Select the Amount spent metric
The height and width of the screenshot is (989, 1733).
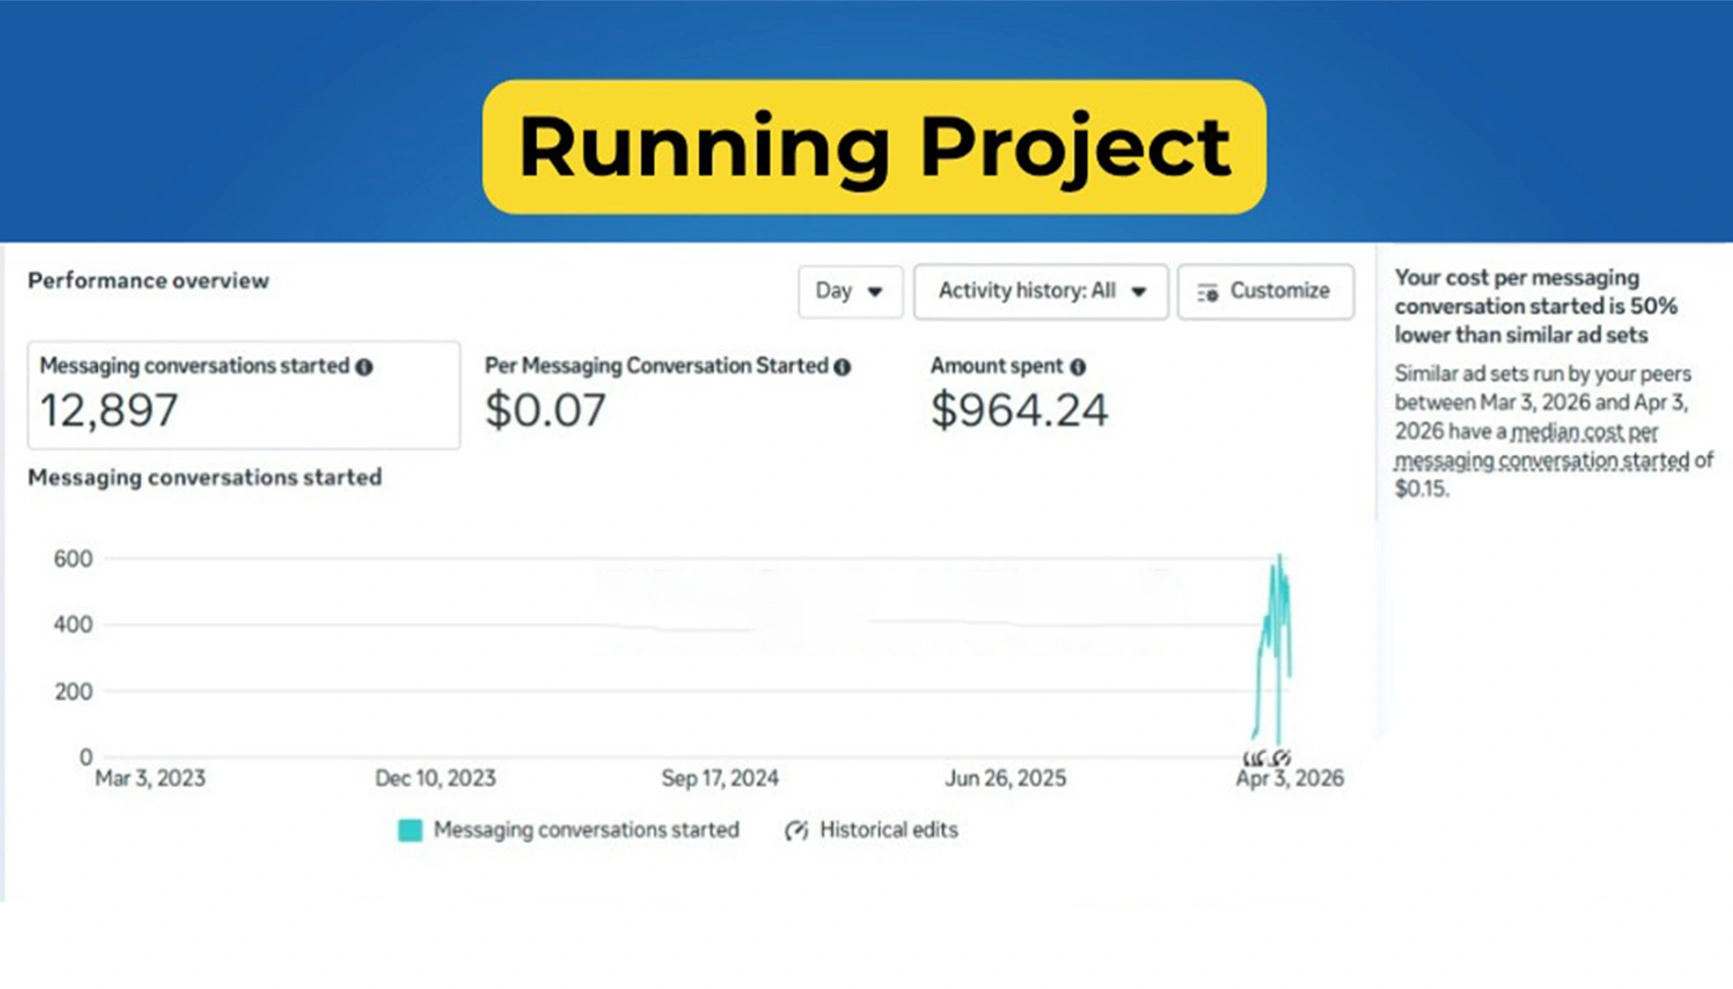[1020, 395]
